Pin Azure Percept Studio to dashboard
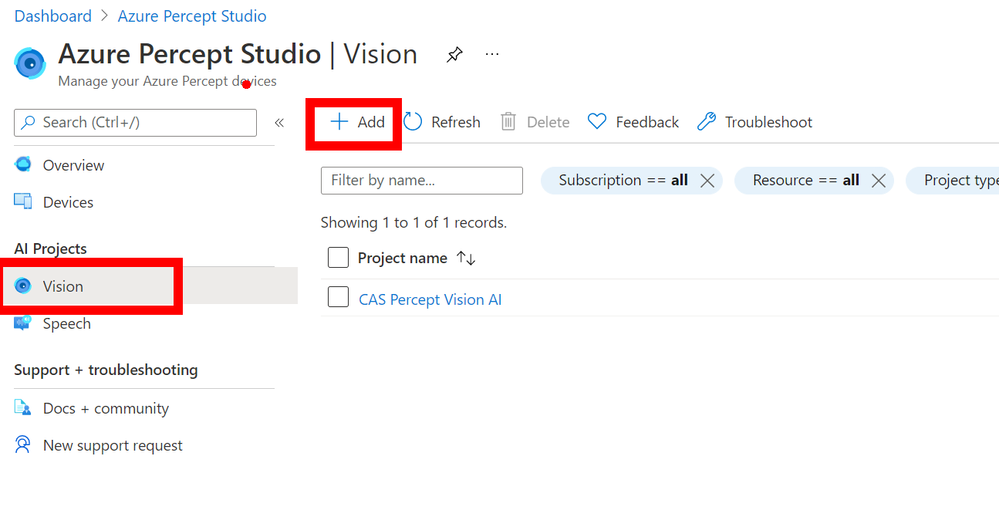 pos(454,54)
